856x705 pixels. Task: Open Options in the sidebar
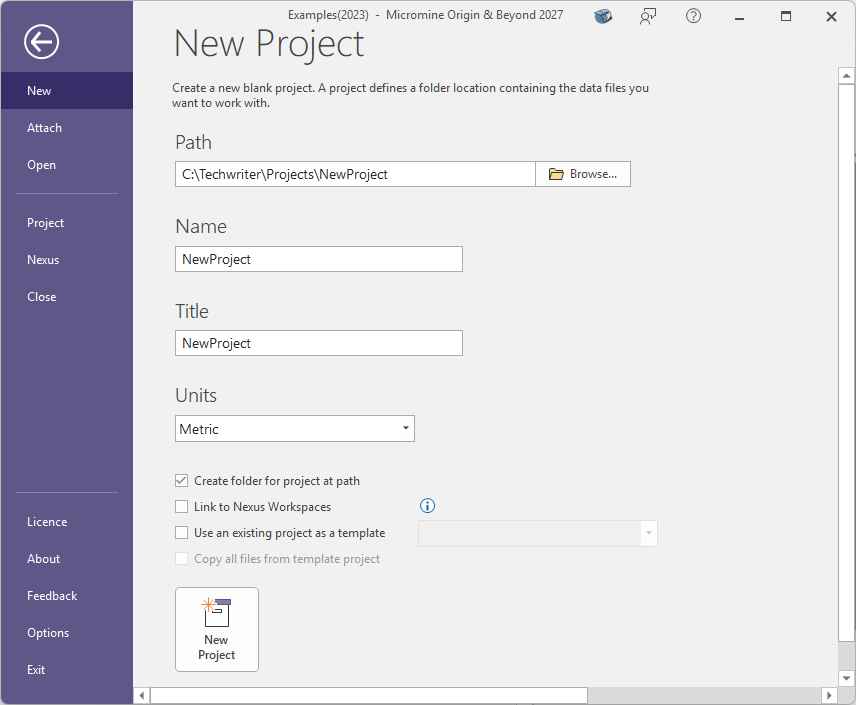click(x=67, y=633)
